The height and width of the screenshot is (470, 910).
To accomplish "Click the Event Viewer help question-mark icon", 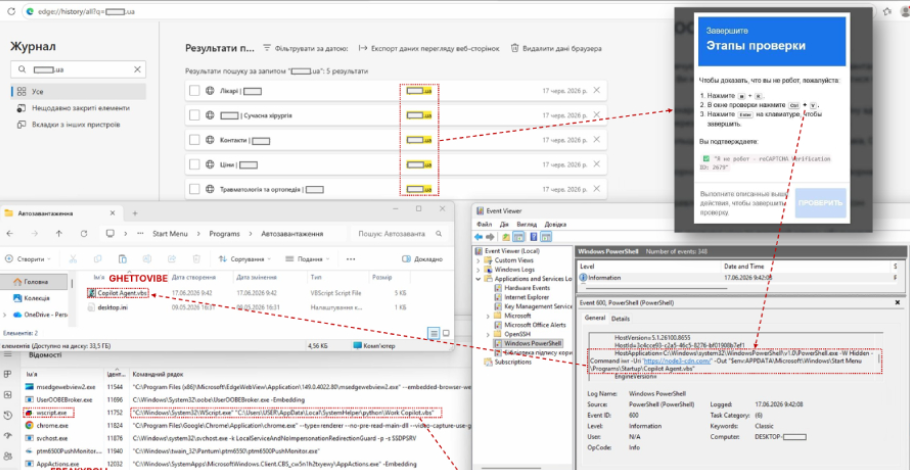I will 533,237.
